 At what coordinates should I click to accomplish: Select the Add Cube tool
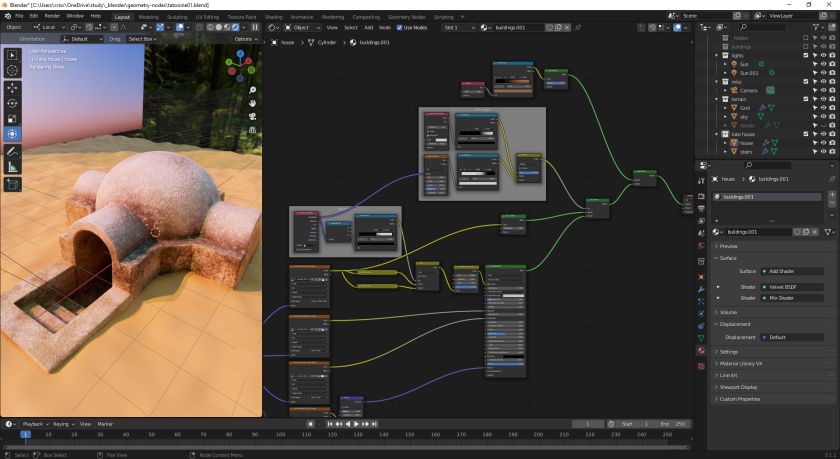[x=13, y=185]
